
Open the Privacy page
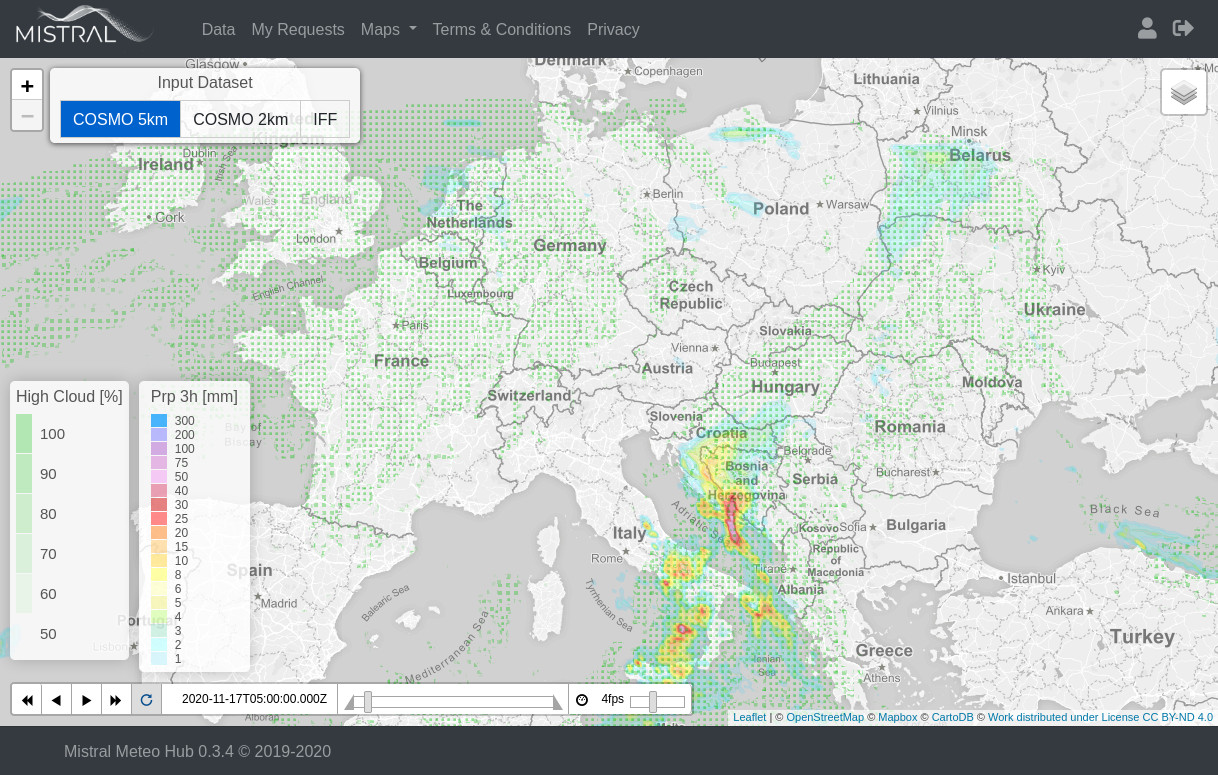coord(613,29)
